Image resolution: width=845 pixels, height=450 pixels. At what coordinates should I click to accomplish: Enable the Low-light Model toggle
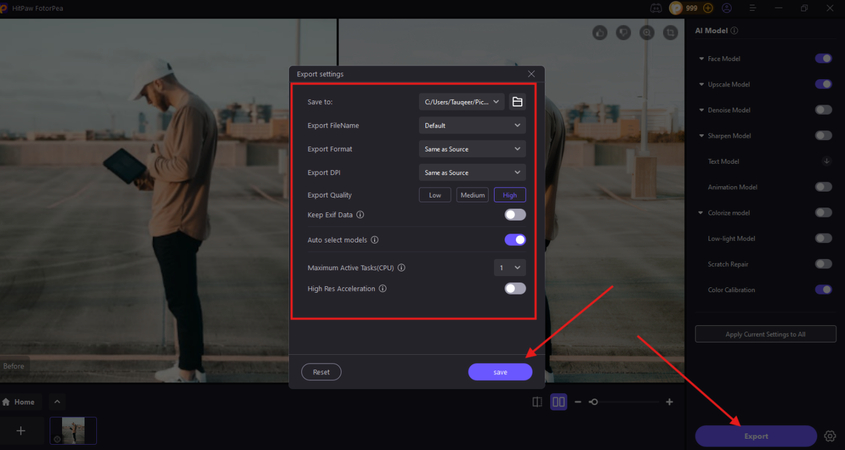[823, 238]
